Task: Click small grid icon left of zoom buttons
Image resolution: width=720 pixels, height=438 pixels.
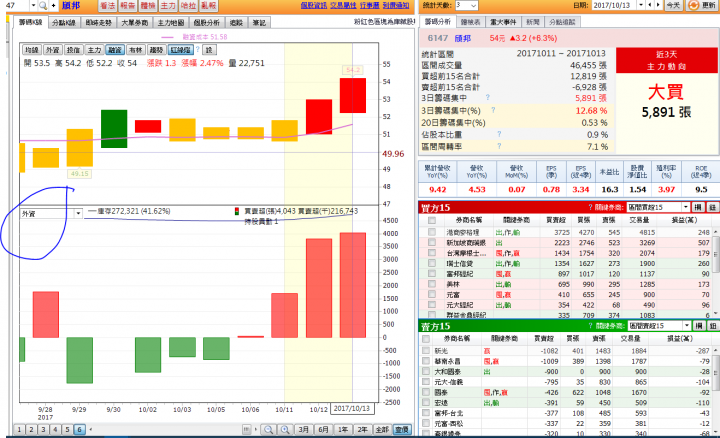Action: [x=247, y=430]
